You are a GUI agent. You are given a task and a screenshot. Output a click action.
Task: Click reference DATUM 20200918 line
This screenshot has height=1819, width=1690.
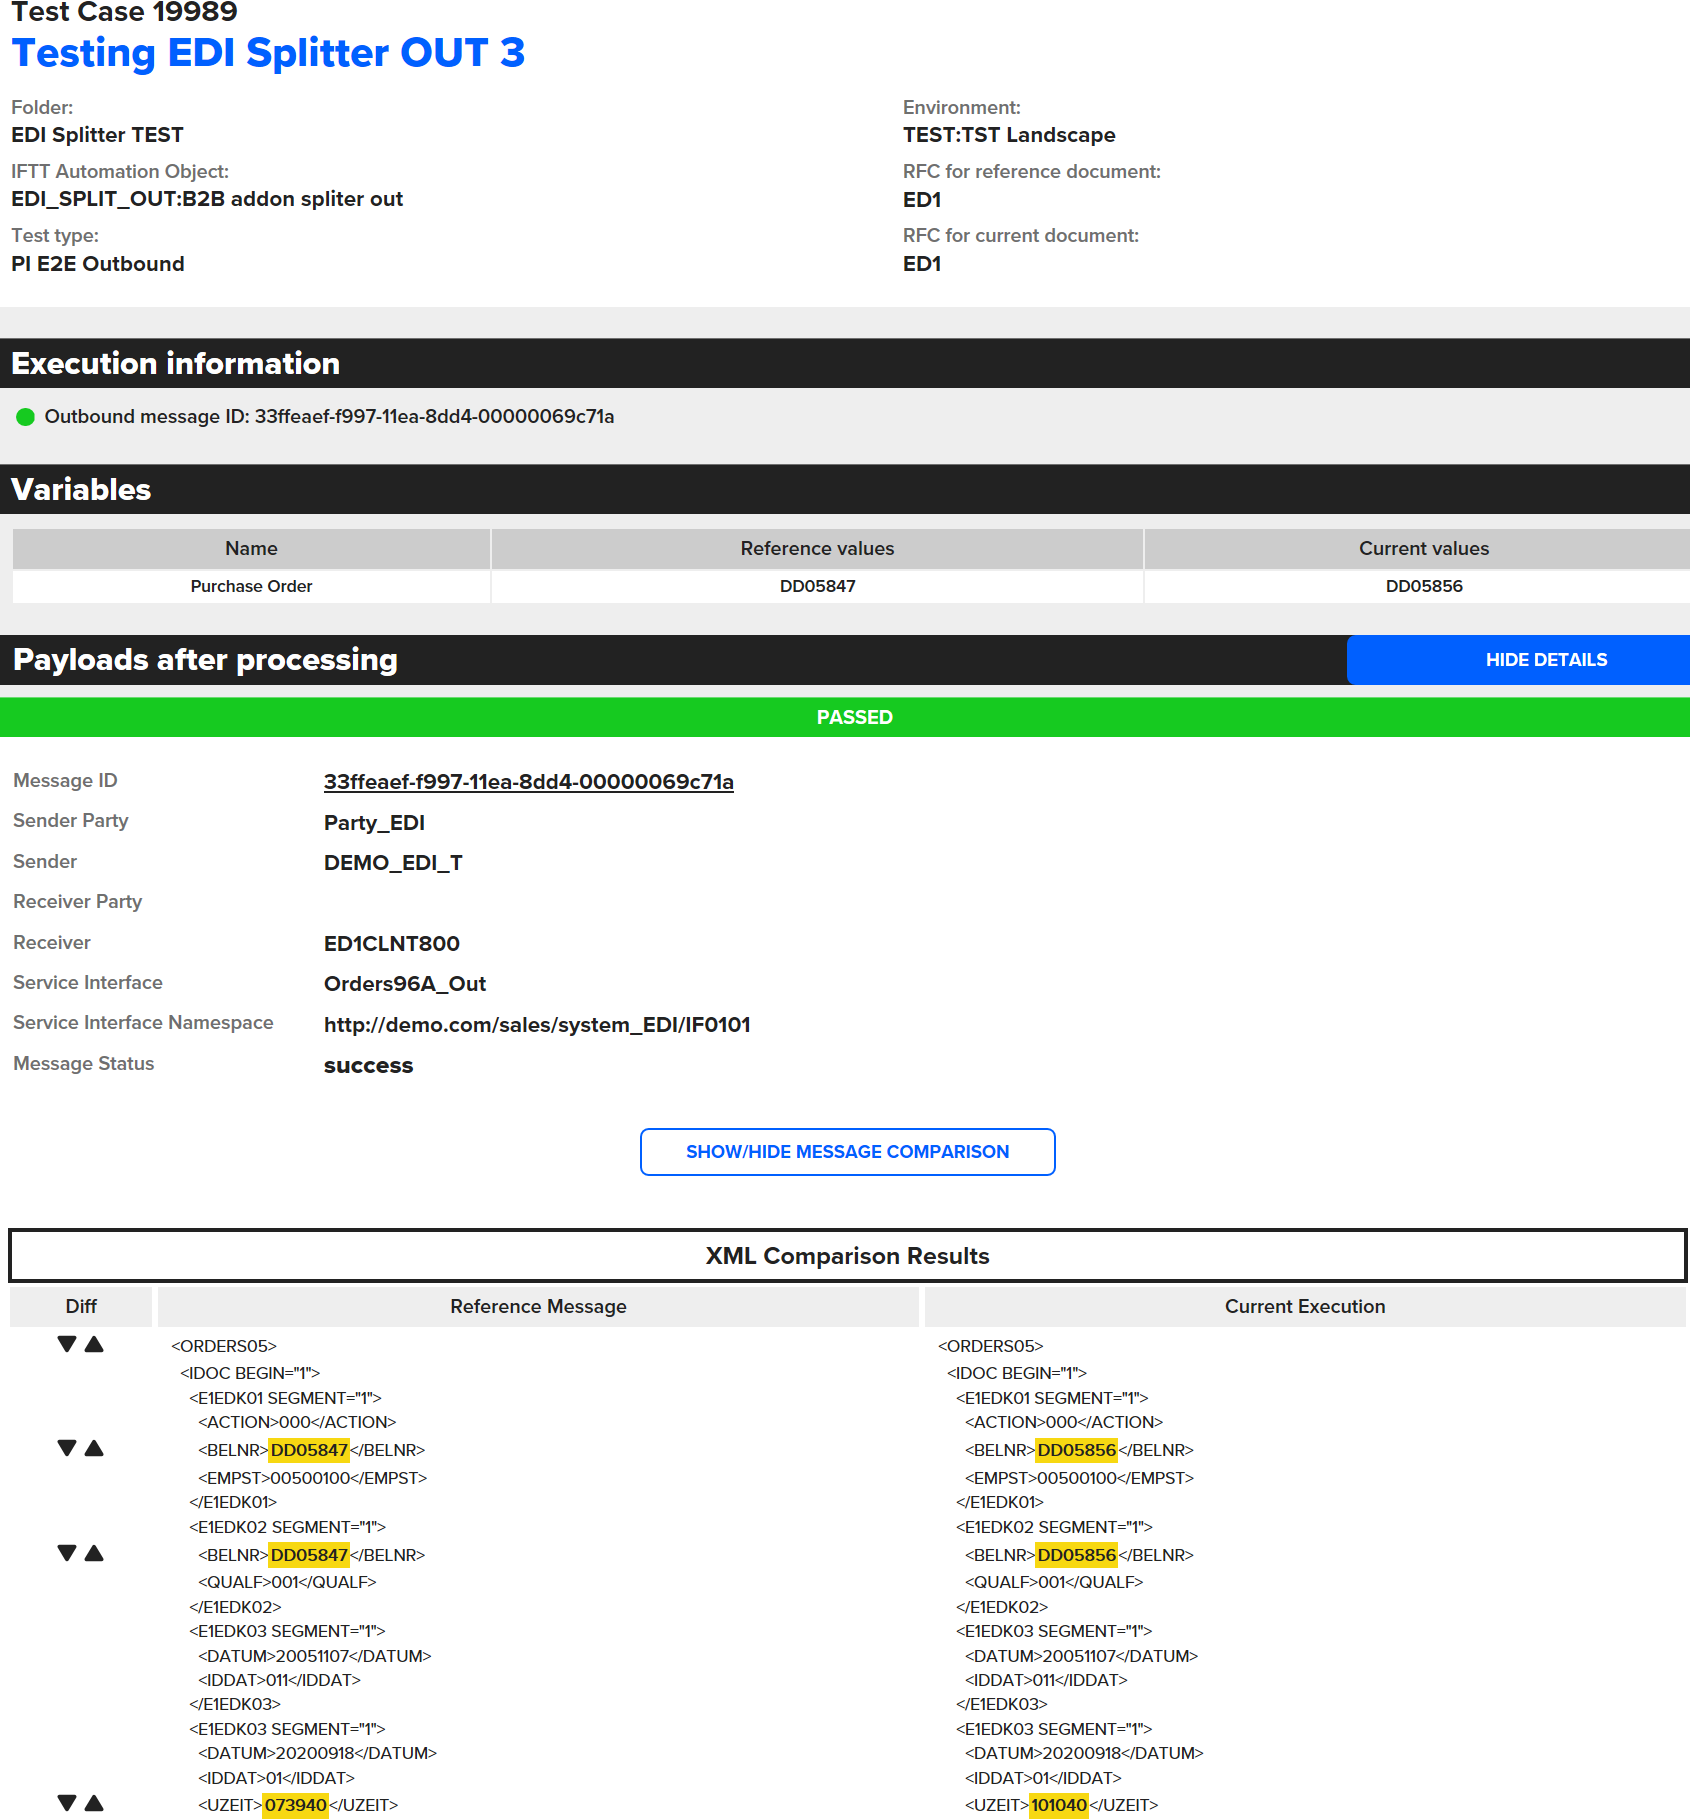[x=317, y=1753]
